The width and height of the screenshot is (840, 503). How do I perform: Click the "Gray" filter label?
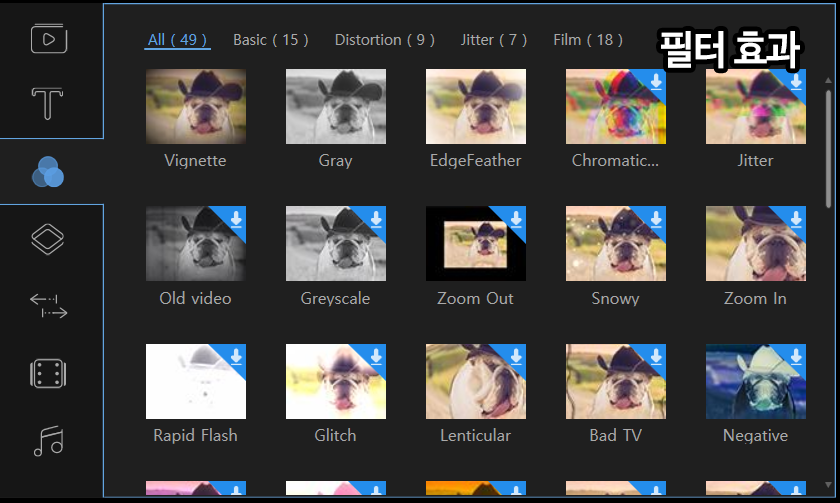click(335, 161)
